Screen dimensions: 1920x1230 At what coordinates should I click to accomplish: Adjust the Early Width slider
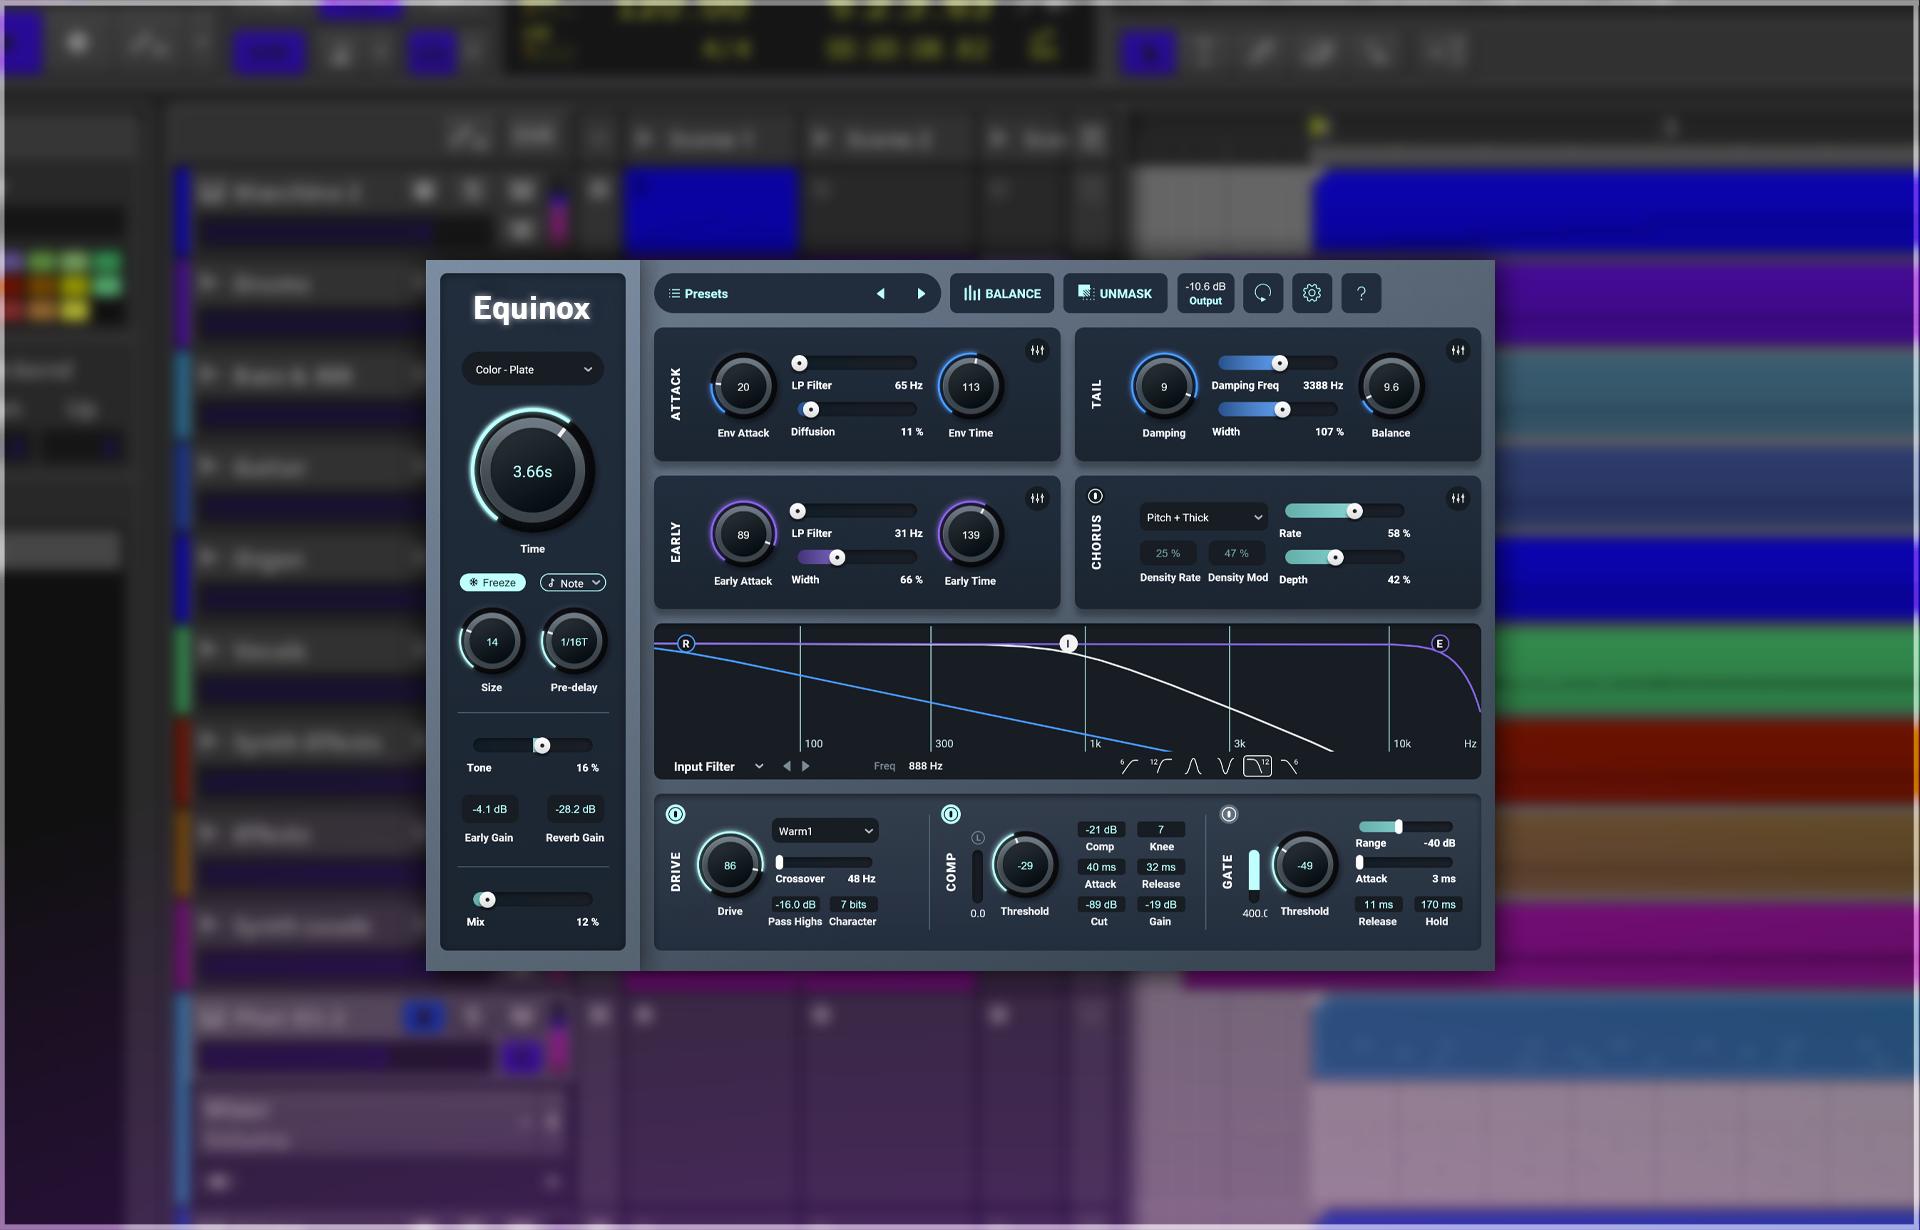click(x=857, y=557)
